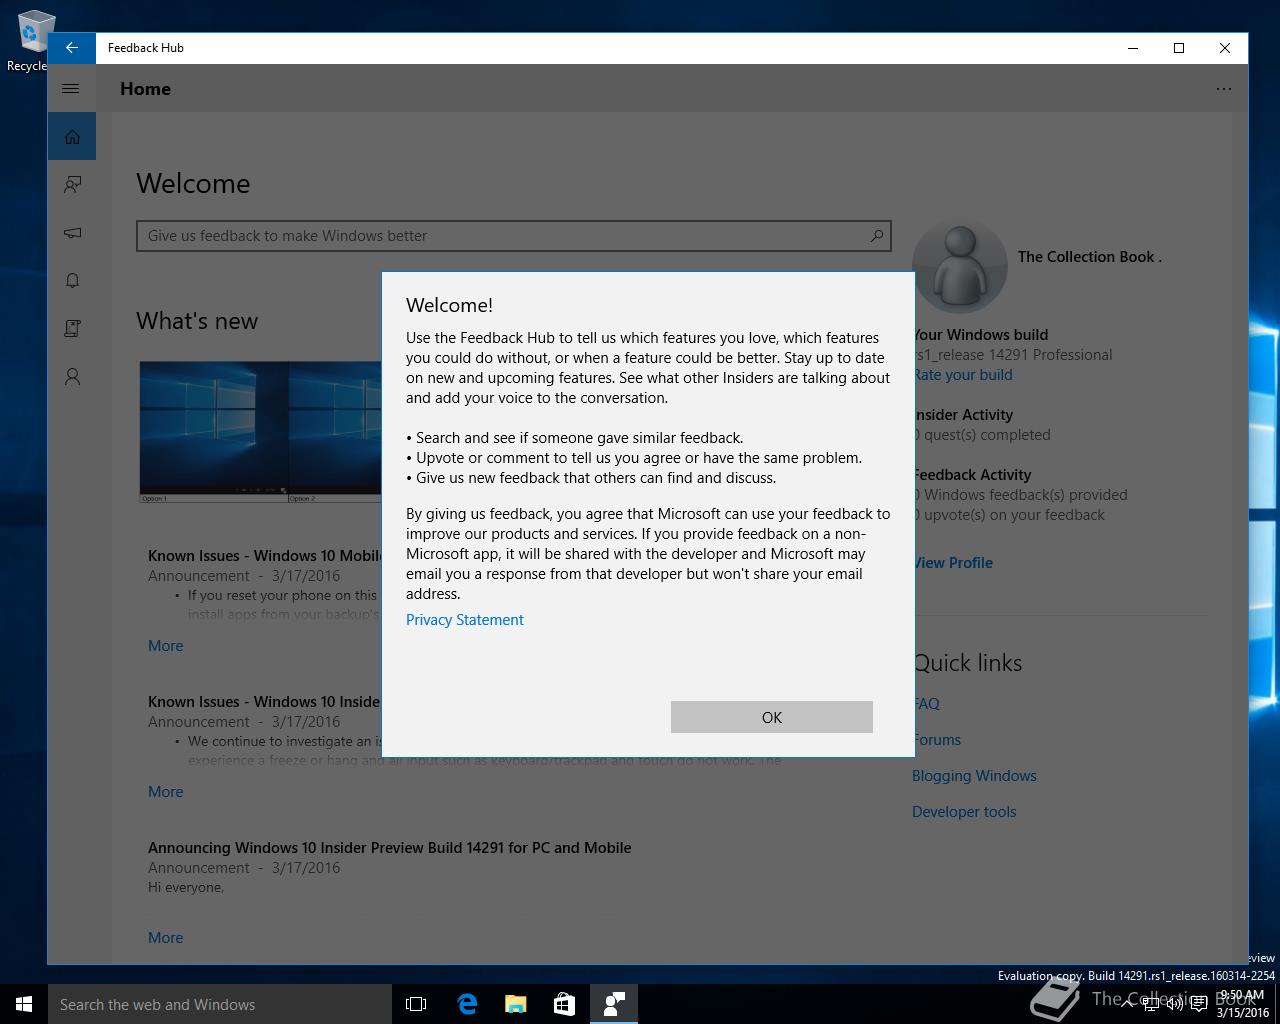Screen dimensions: 1280x1024
Task: Open the Quests icon in the sidebar
Action: click(72, 328)
